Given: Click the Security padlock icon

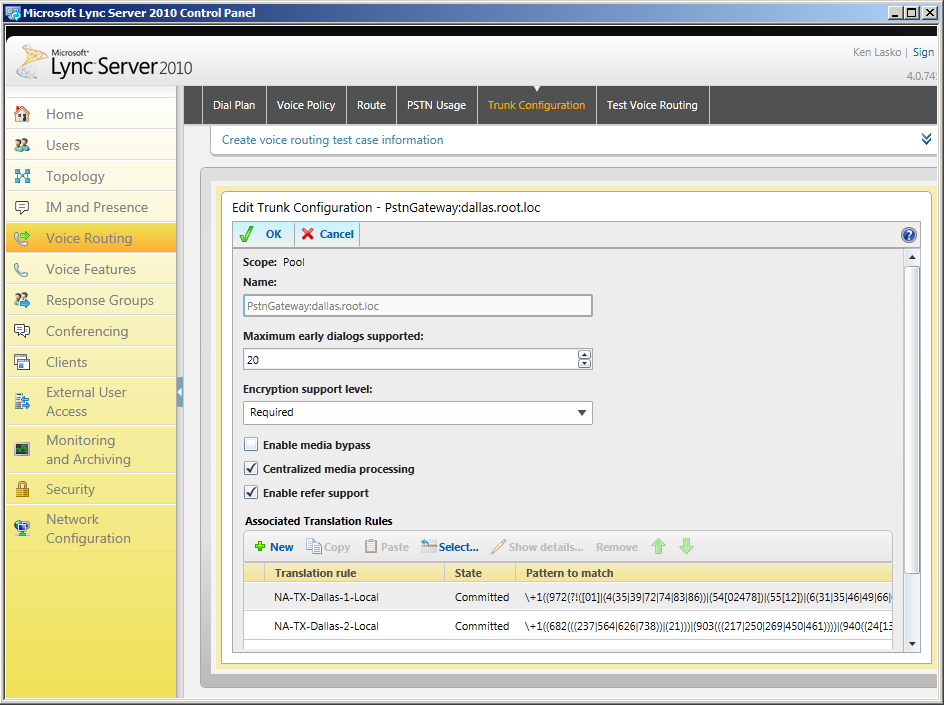Looking at the screenshot, I should tap(22, 489).
